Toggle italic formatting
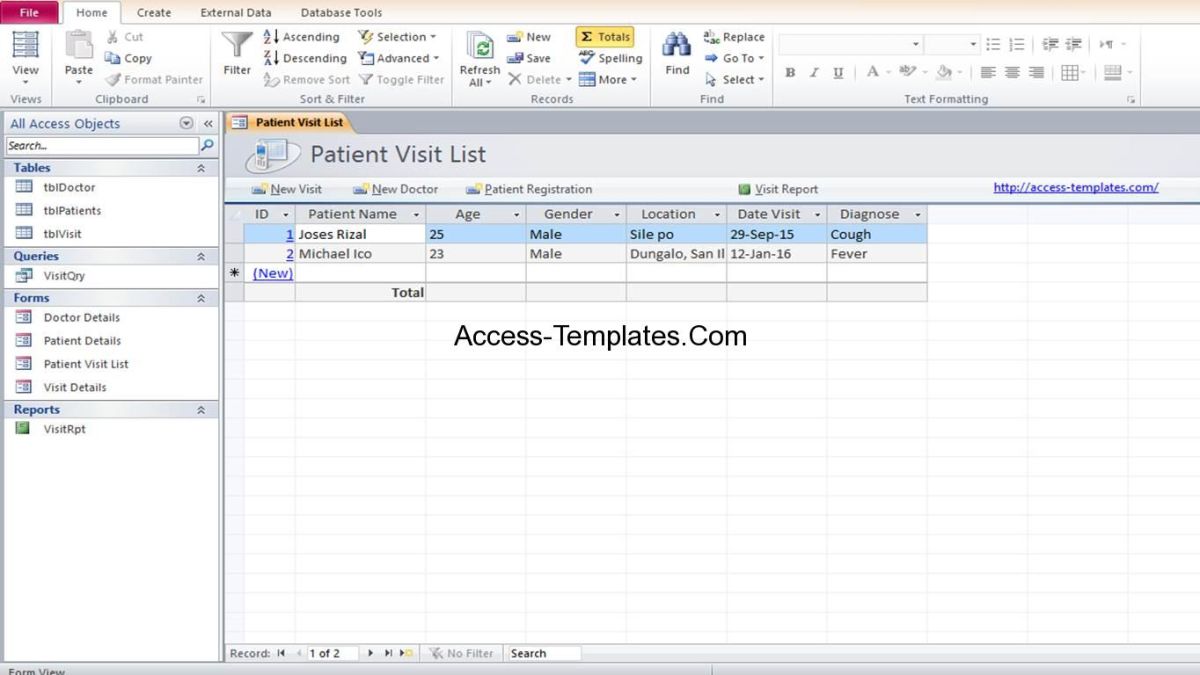Viewport: 1200px width, 675px height. [x=813, y=72]
